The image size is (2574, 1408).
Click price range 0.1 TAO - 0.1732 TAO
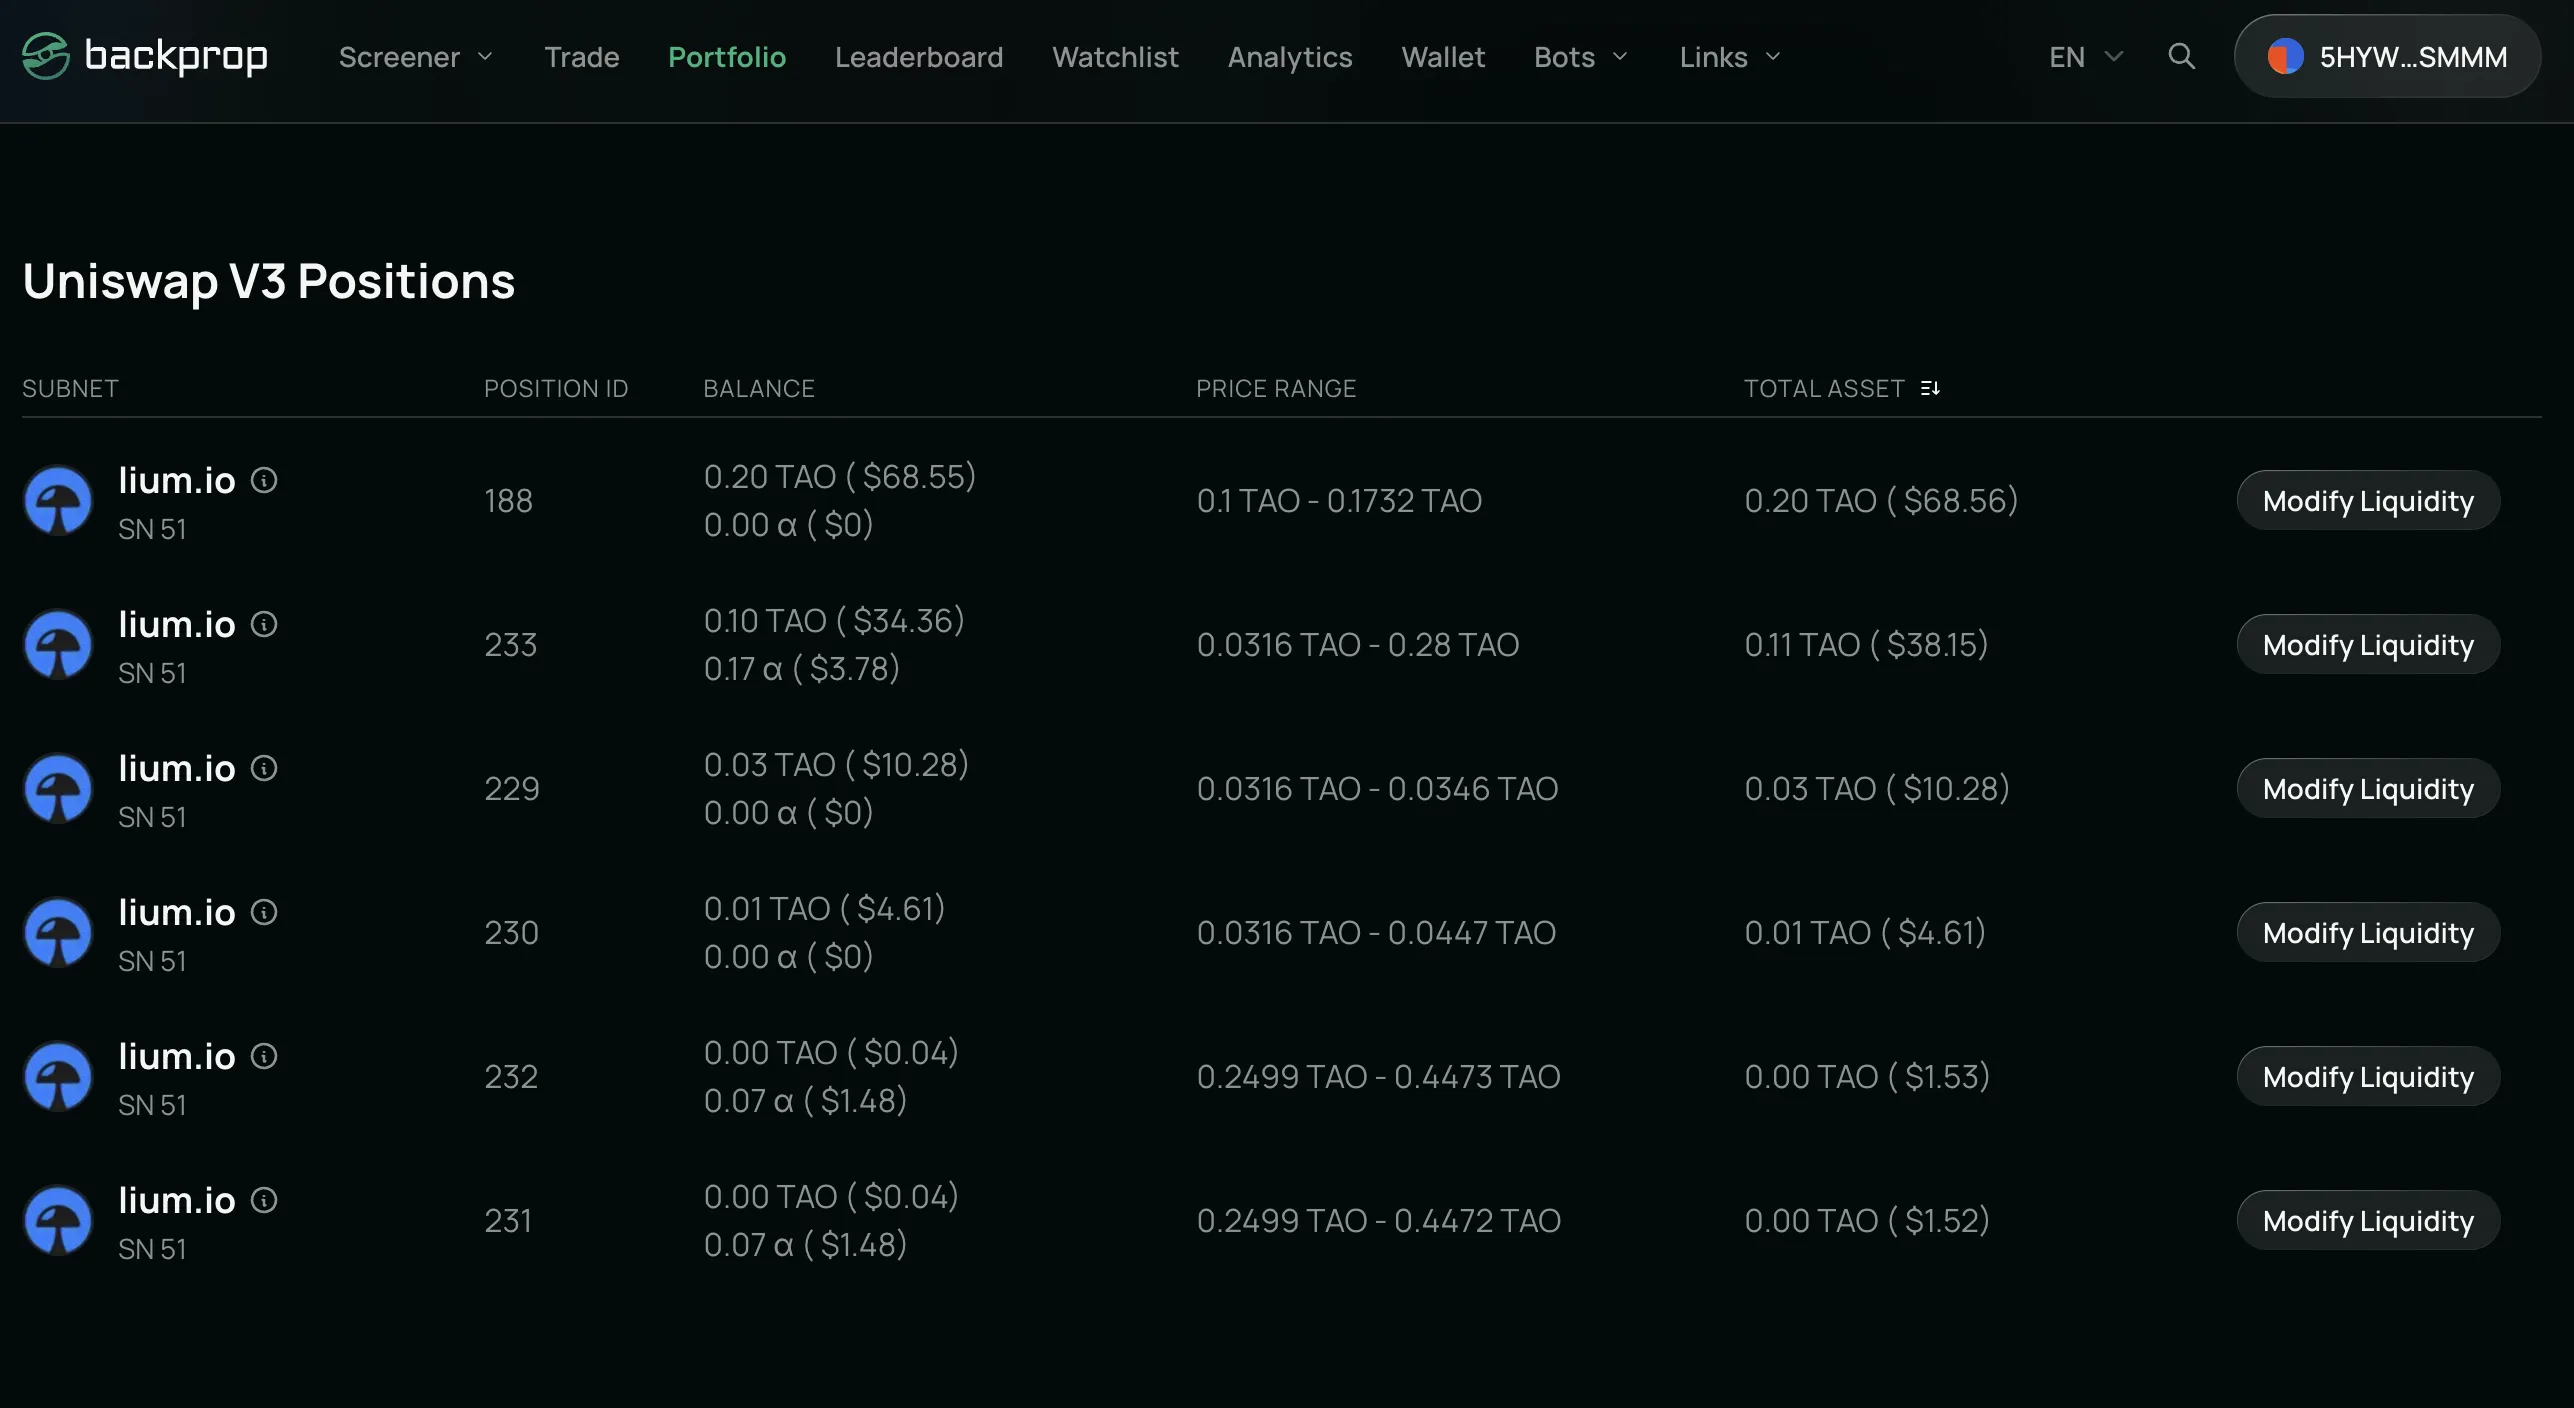tap(1339, 501)
